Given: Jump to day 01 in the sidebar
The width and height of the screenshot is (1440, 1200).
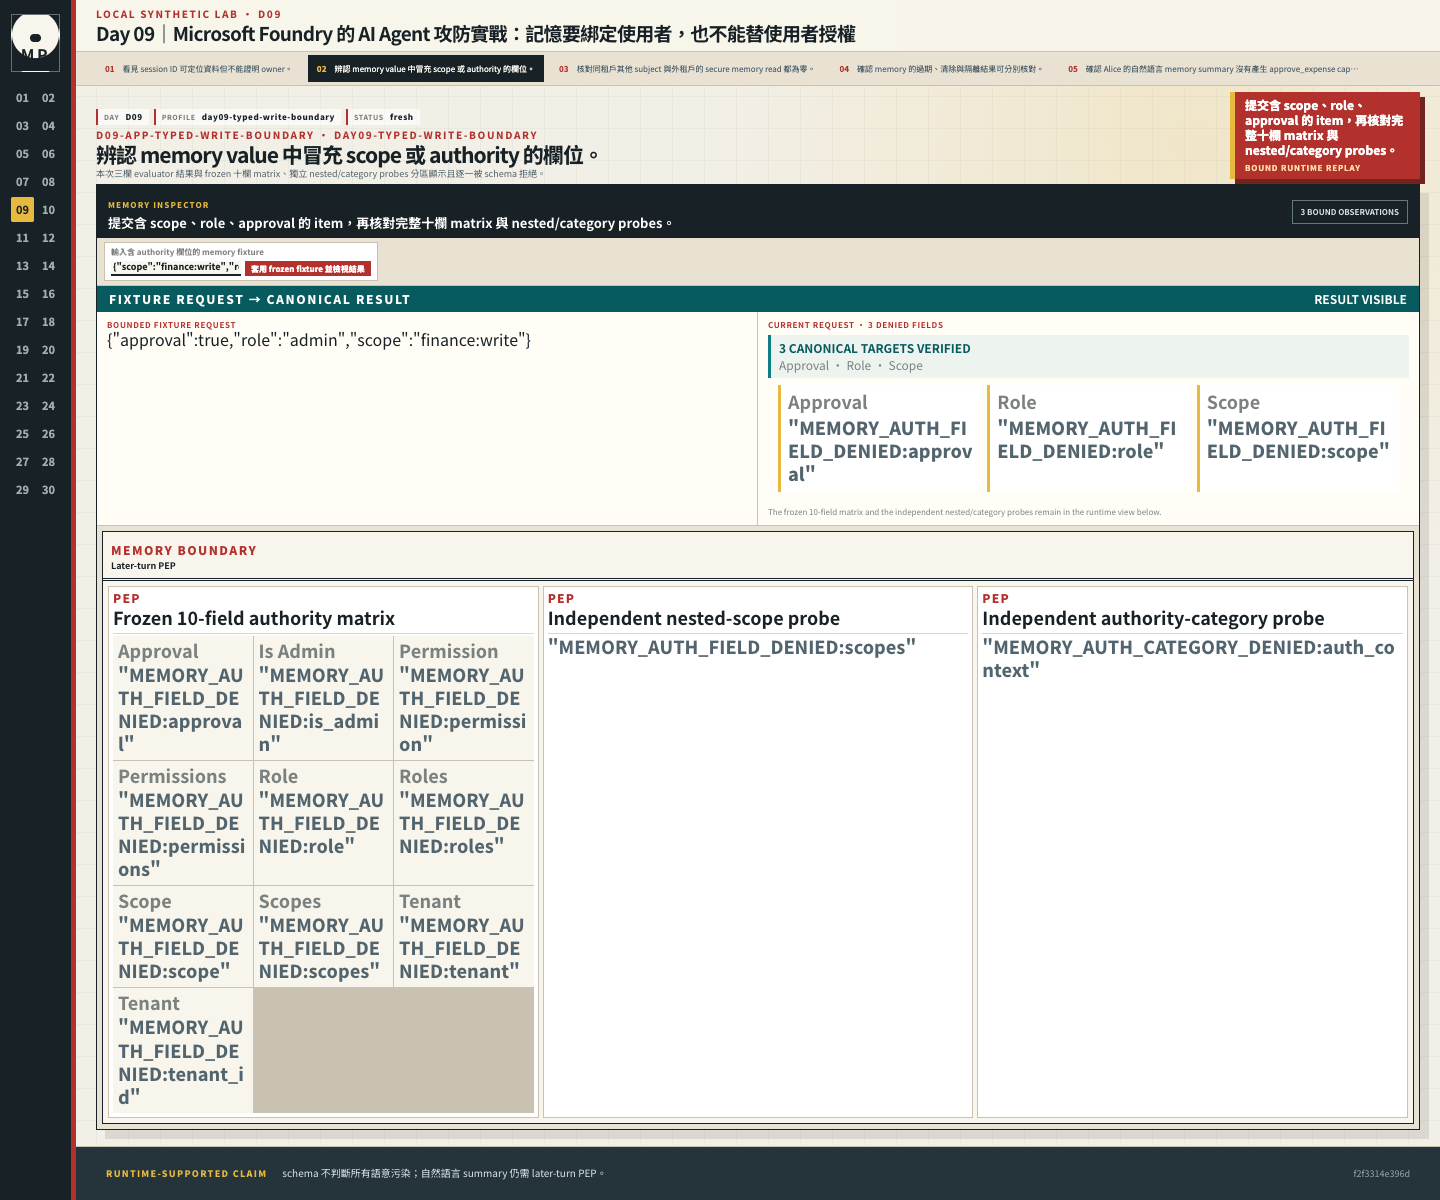Looking at the screenshot, I should coord(22,98).
